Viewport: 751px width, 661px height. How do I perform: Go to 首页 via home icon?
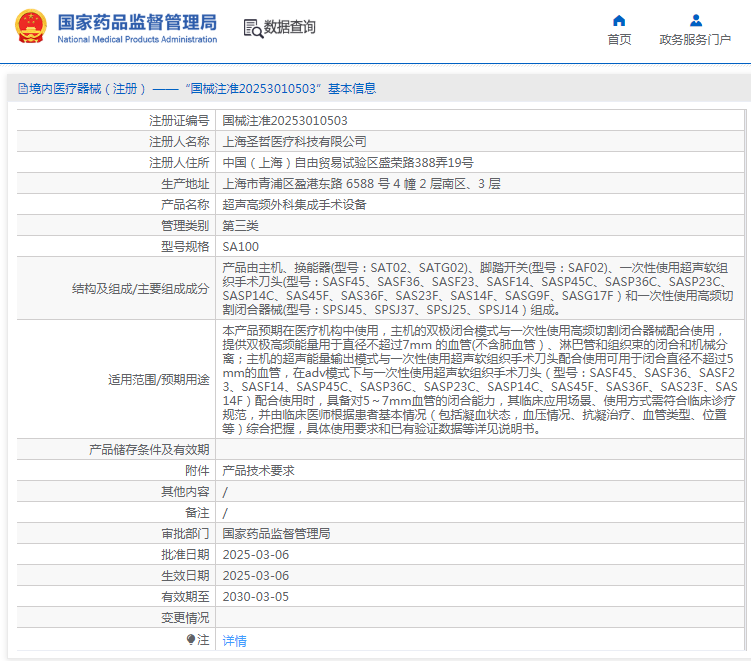pyautogui.click(x=619, y=21)
